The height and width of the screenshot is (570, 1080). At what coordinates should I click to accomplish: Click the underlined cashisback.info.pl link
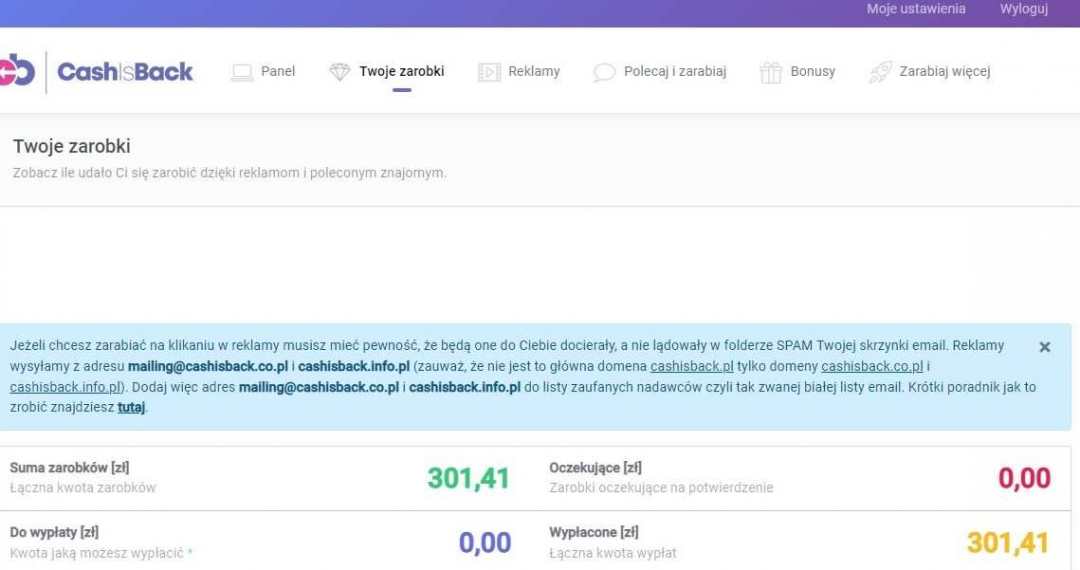66,387
